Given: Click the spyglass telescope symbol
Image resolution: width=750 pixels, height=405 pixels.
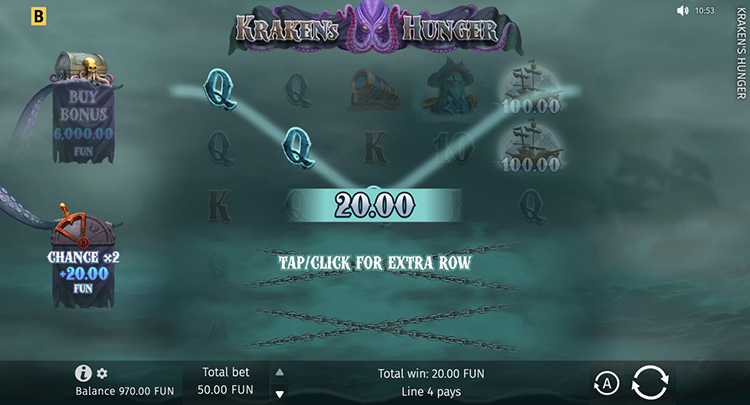Looking at the screenshot, I should point(376,90).
